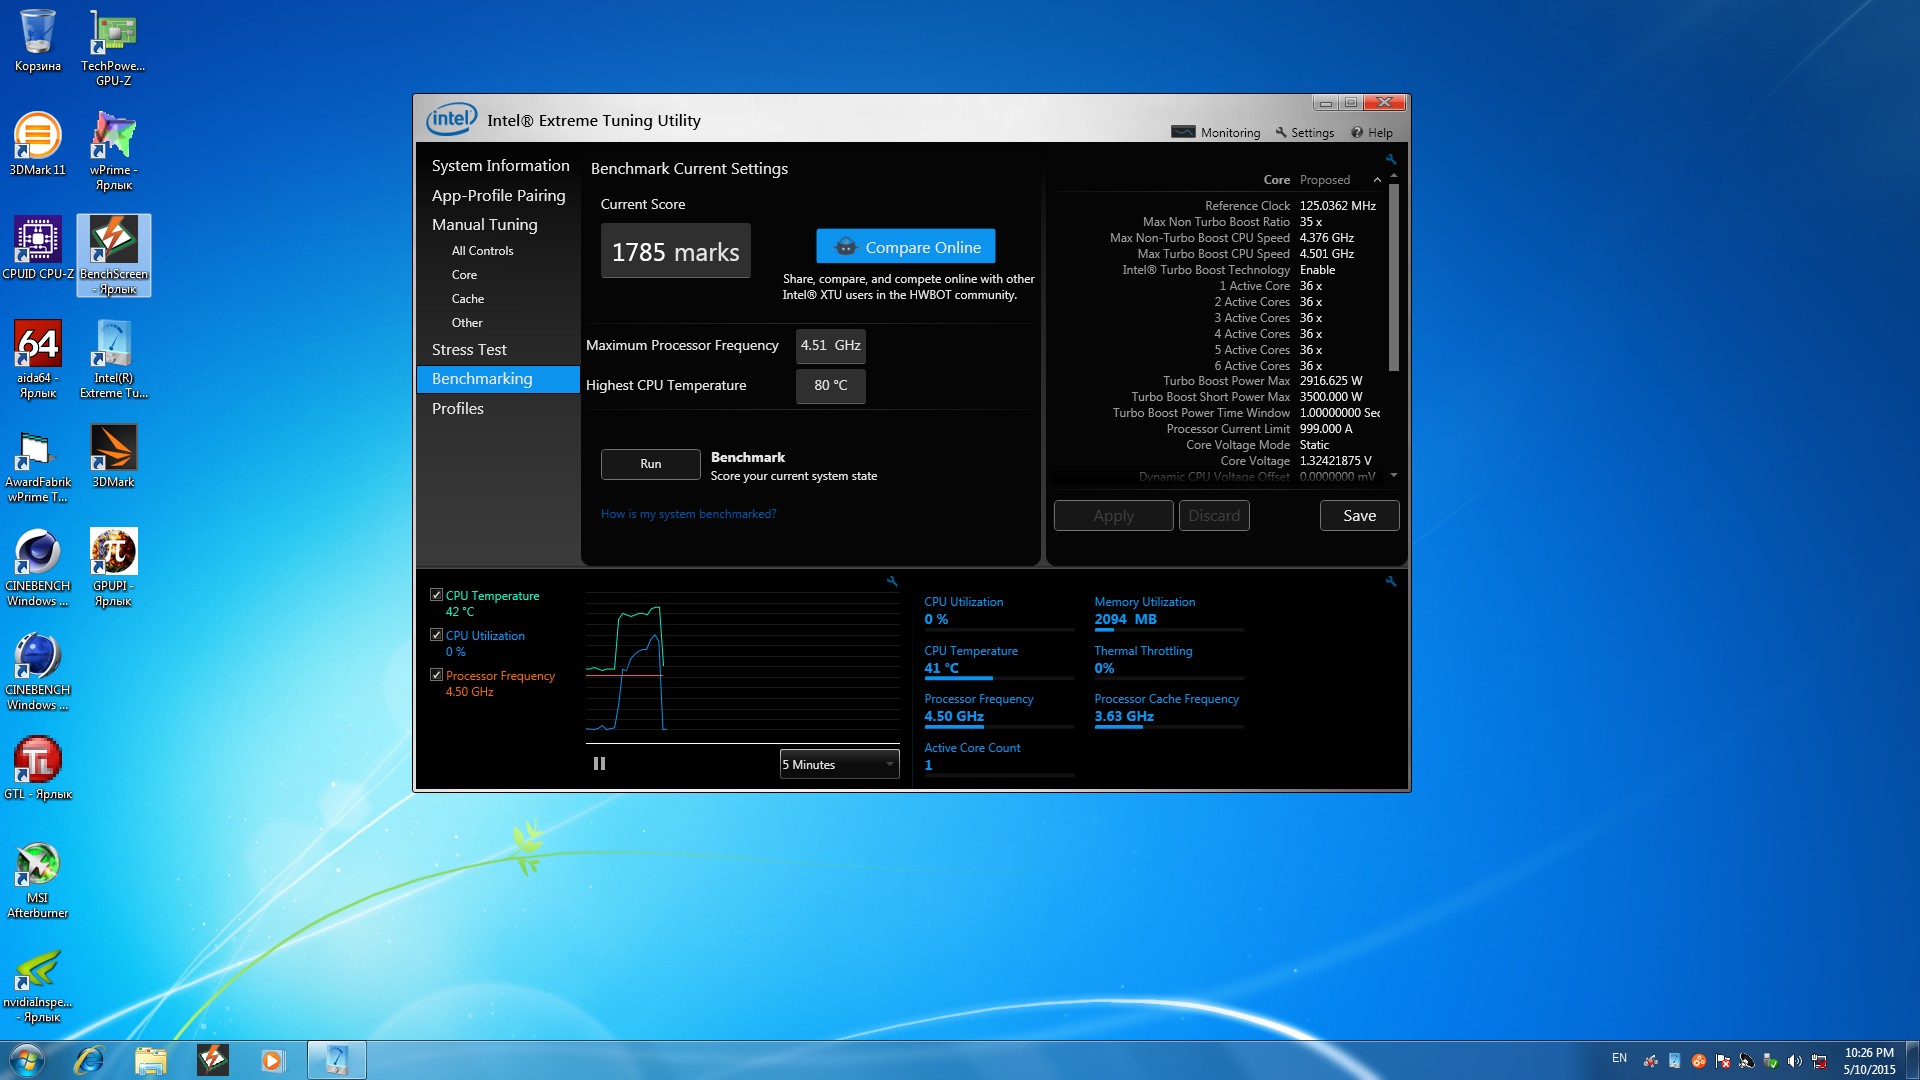Select the MSI Afterburner desktop shortcut

point(38,879)
